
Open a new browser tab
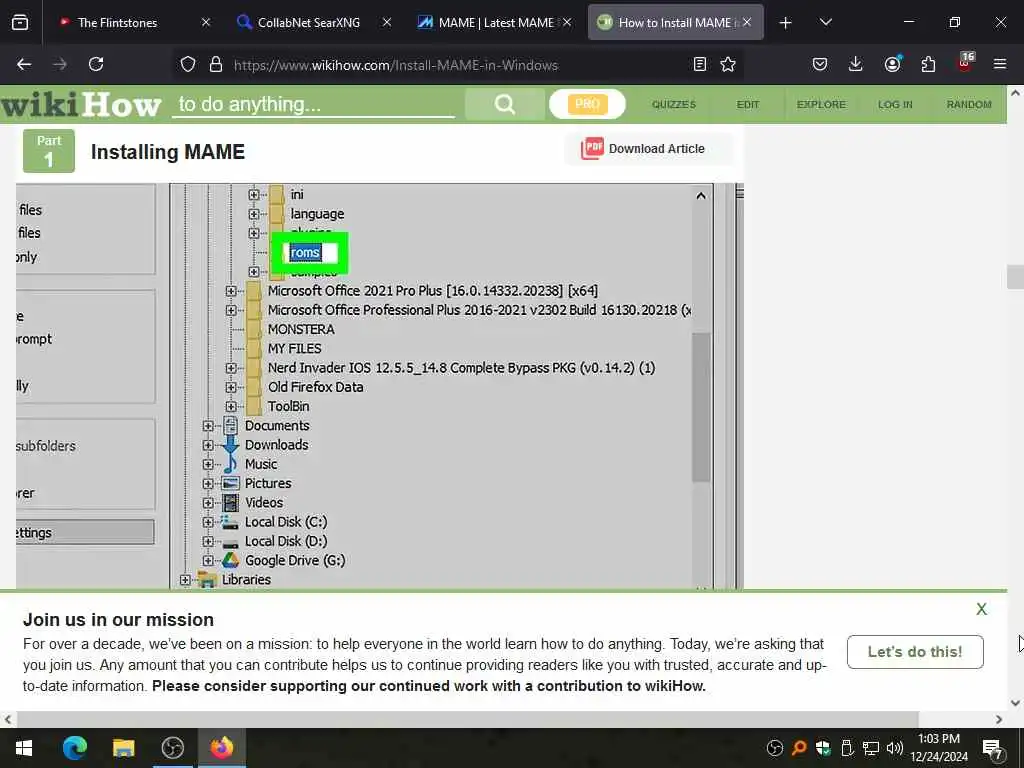(x=786, y=23)
